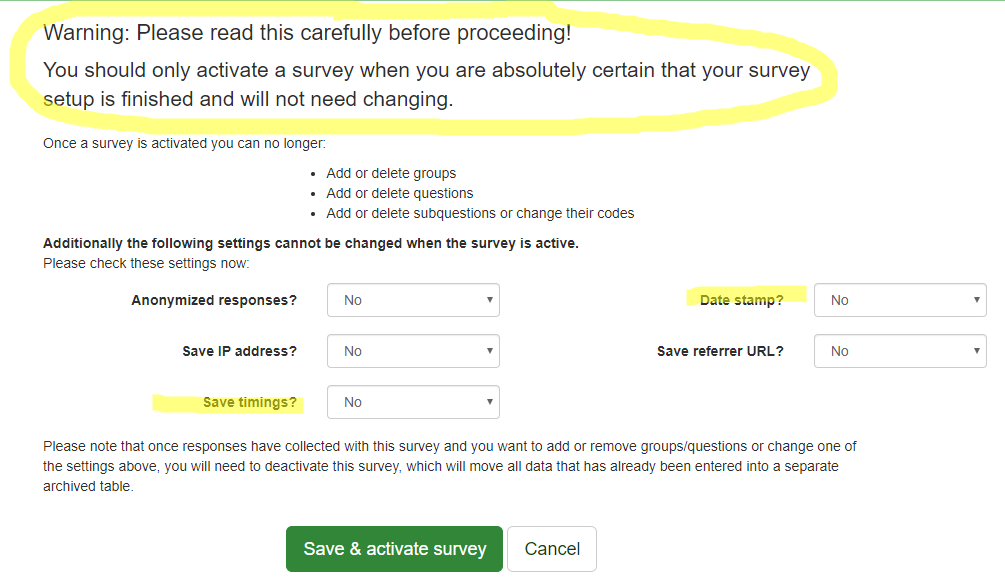
Task: Click the 'Please note that once responses' paragraph
Action: pyautogui.click(x=450, y=466)
